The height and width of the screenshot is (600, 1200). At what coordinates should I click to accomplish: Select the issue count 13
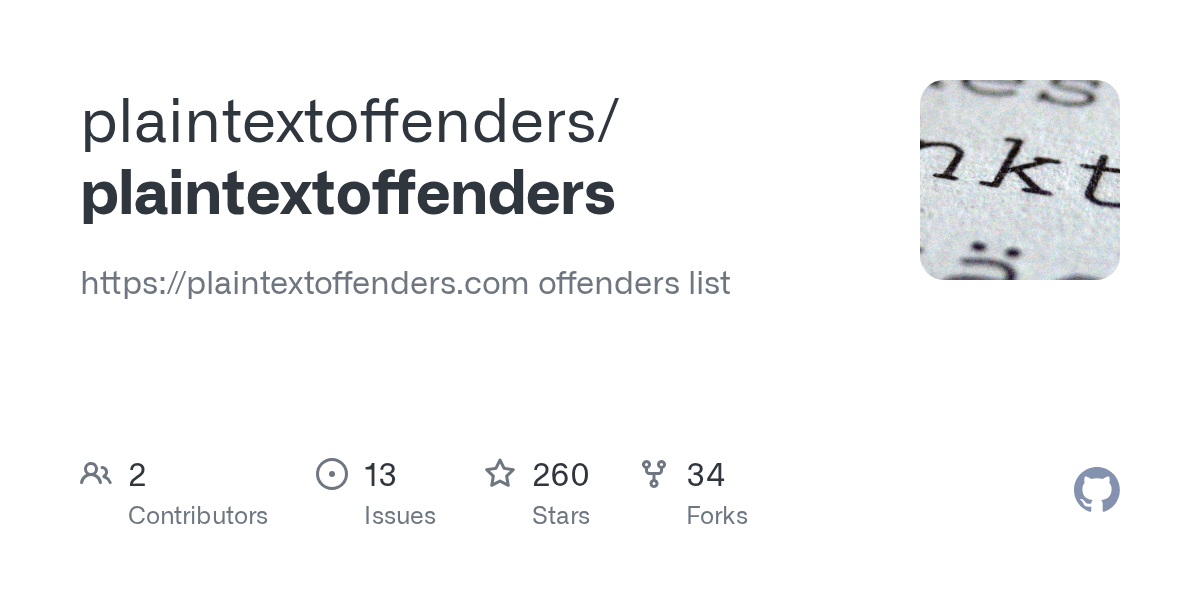click(x=380, y=475)
